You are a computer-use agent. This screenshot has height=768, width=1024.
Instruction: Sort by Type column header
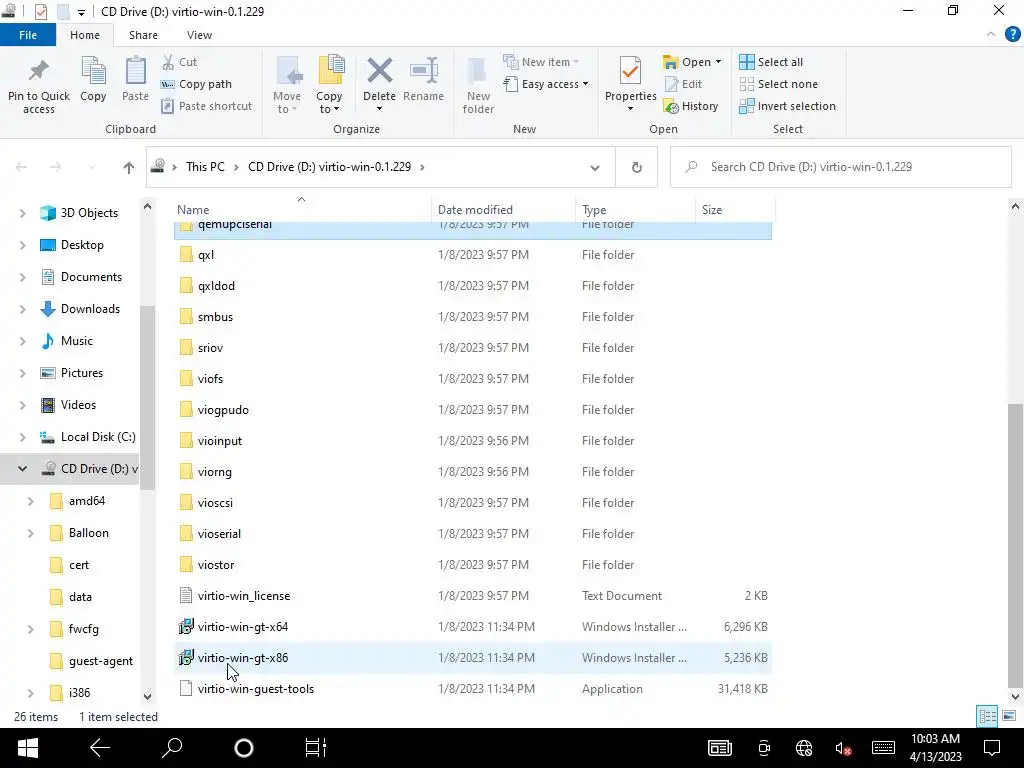635,210
